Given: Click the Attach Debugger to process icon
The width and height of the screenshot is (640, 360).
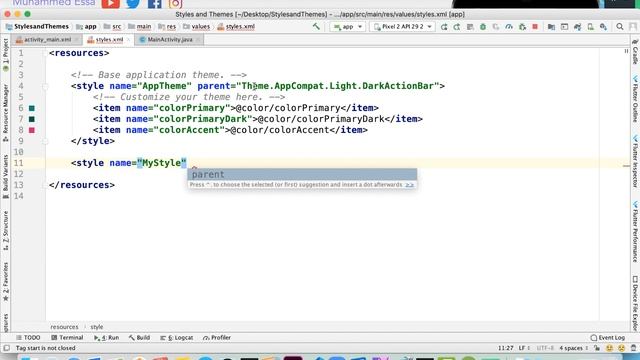Looking at the screenshot, I should [x=522, y=27].
